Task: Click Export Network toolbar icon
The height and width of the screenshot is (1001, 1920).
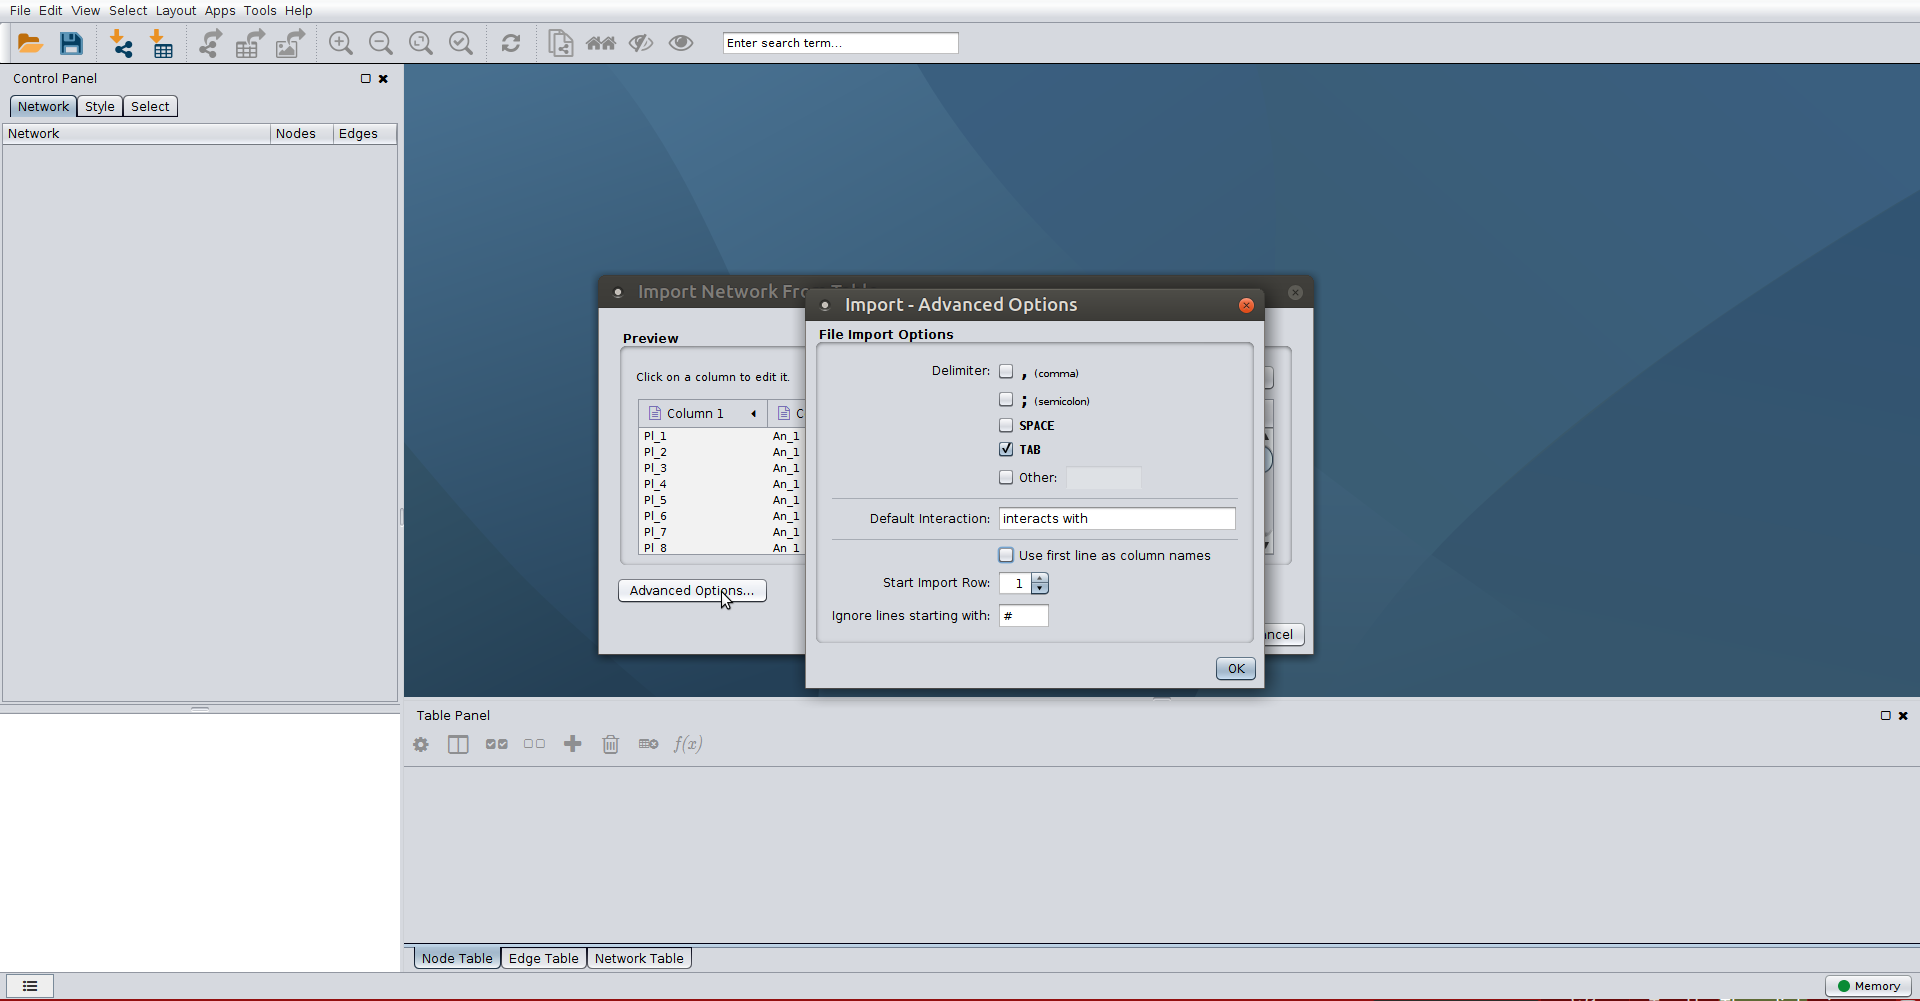Action: [210, 43]
